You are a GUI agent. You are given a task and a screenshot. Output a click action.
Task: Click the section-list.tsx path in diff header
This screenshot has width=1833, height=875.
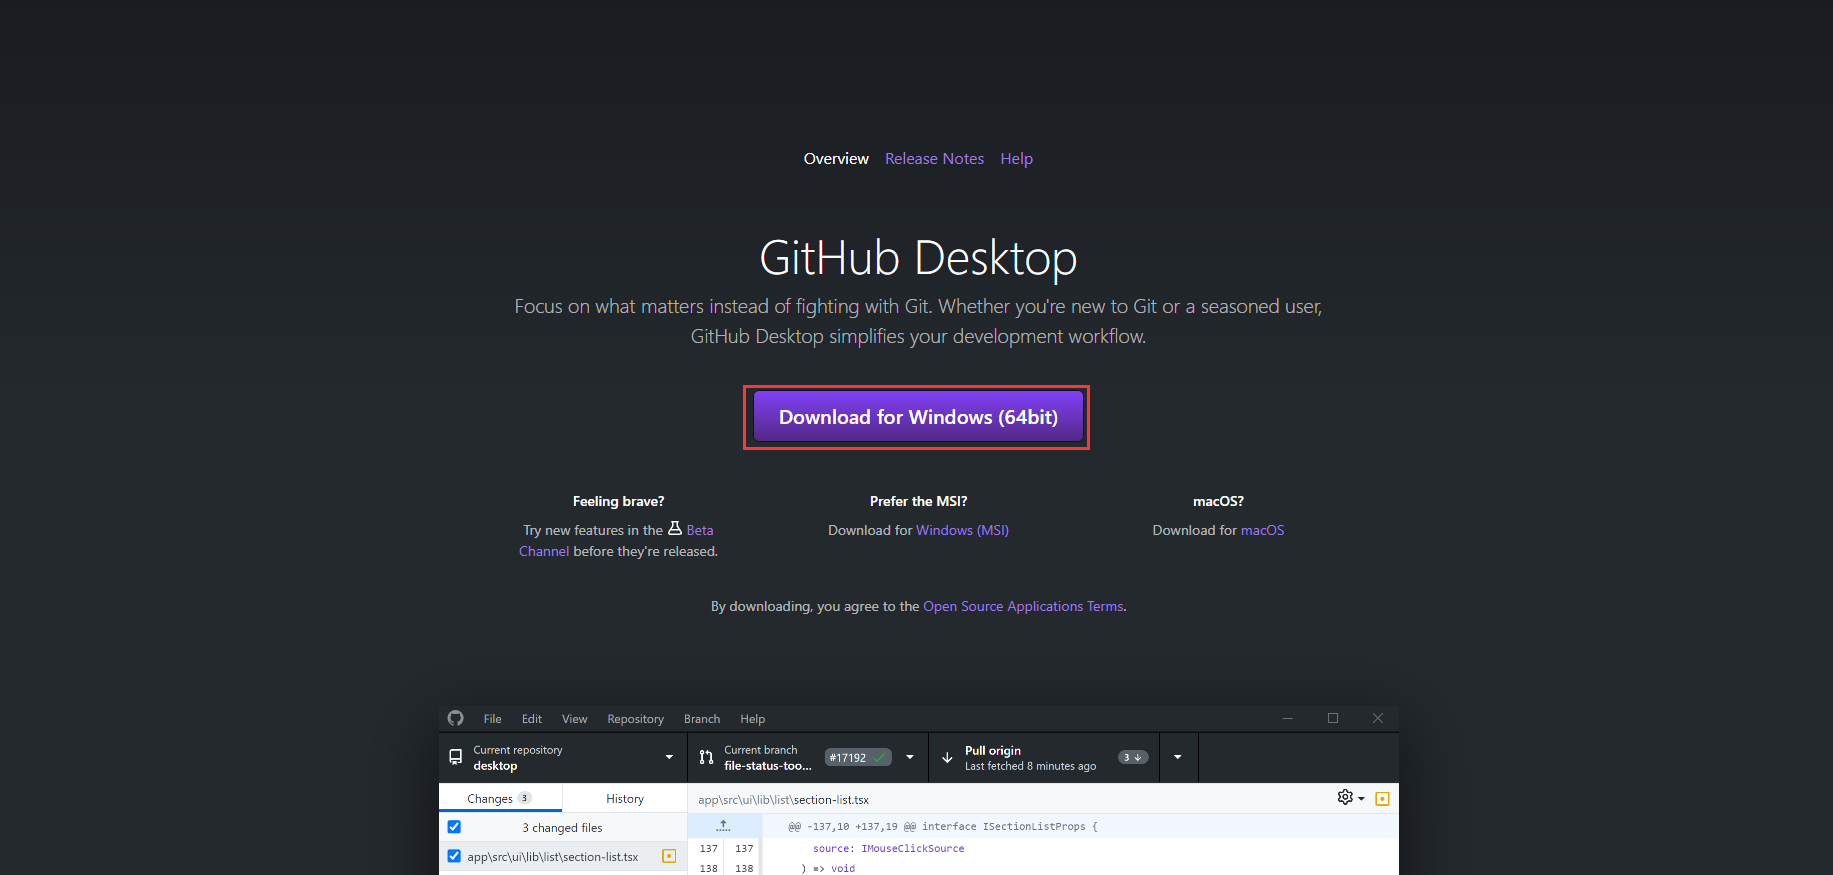point(783,799)
